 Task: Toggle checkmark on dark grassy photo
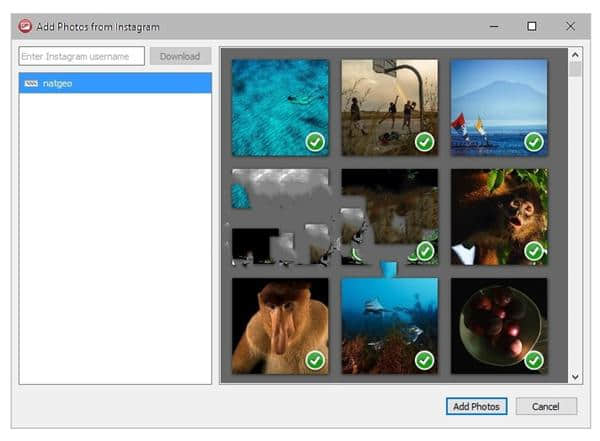tap(424, 250)
